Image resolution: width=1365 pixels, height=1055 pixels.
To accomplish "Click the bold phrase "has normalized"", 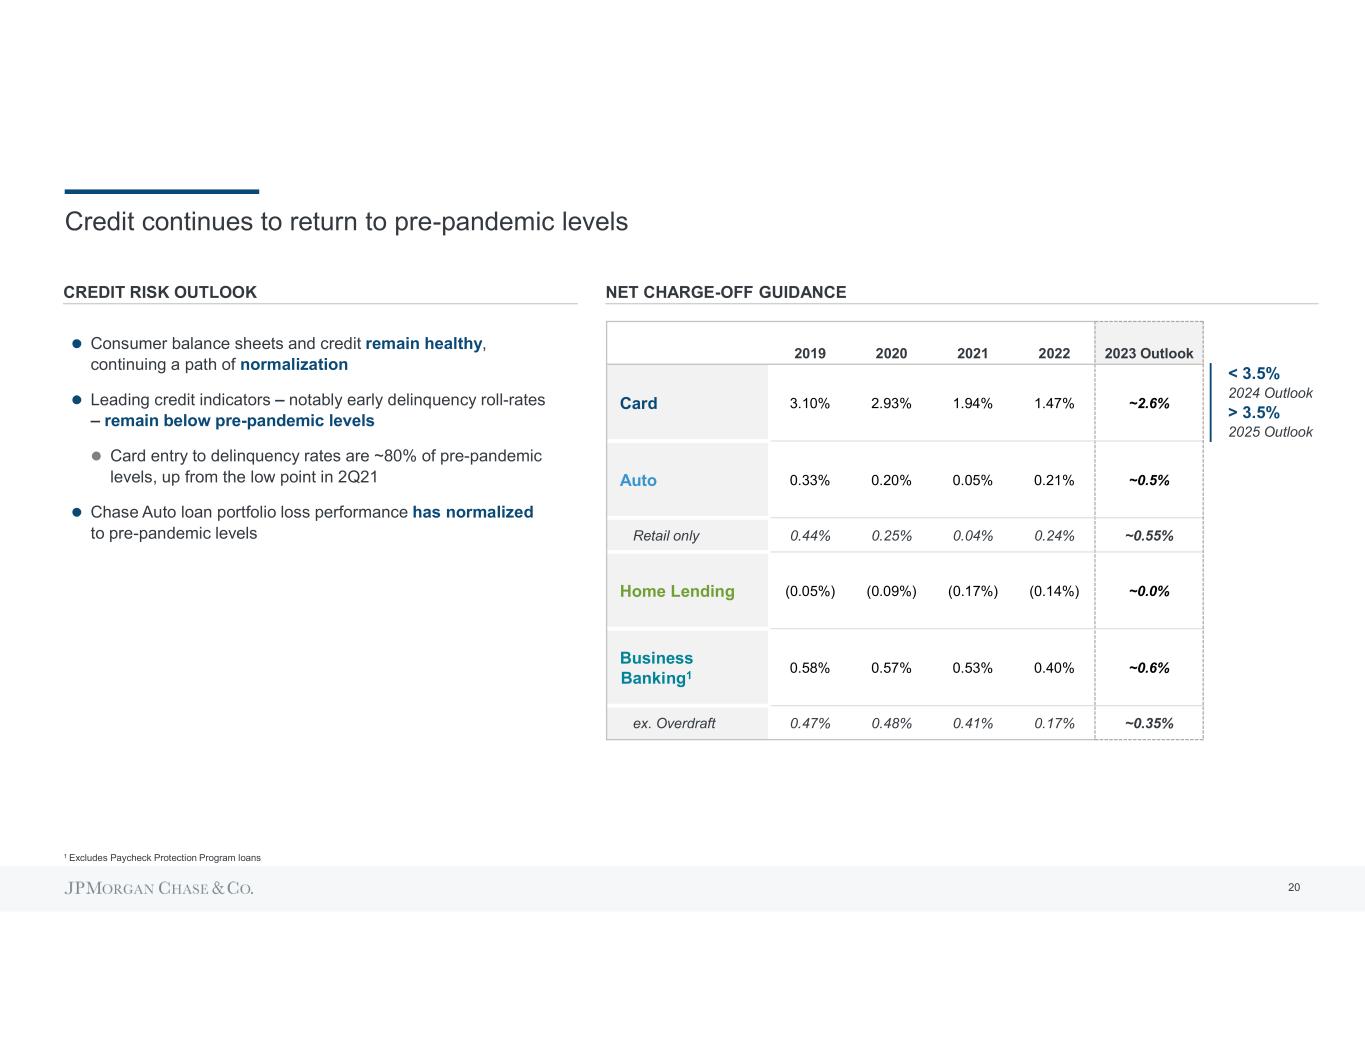I will 473,512.
